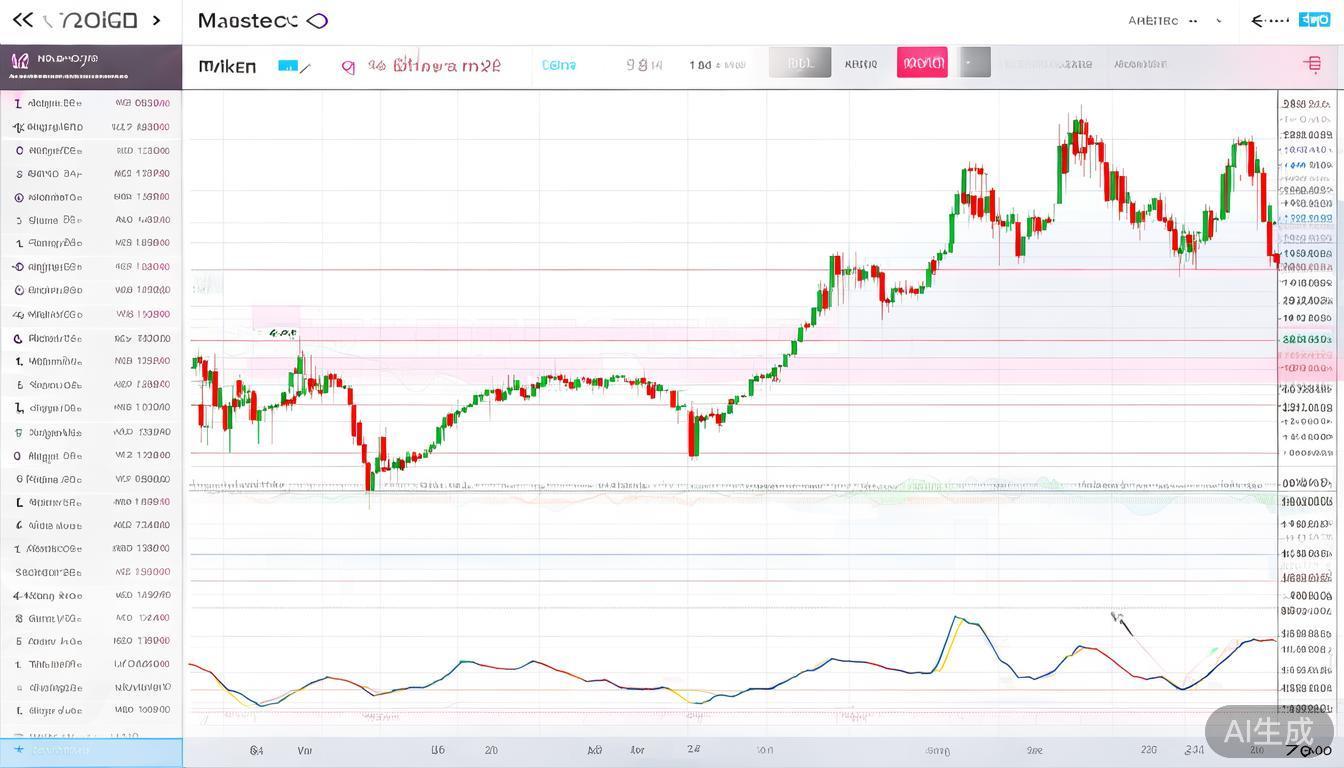The width and height of the screenshot is (1344, 768).
Task: Click the purple ring icon beside the Maostec title
Action: click(x=317, y=20)
